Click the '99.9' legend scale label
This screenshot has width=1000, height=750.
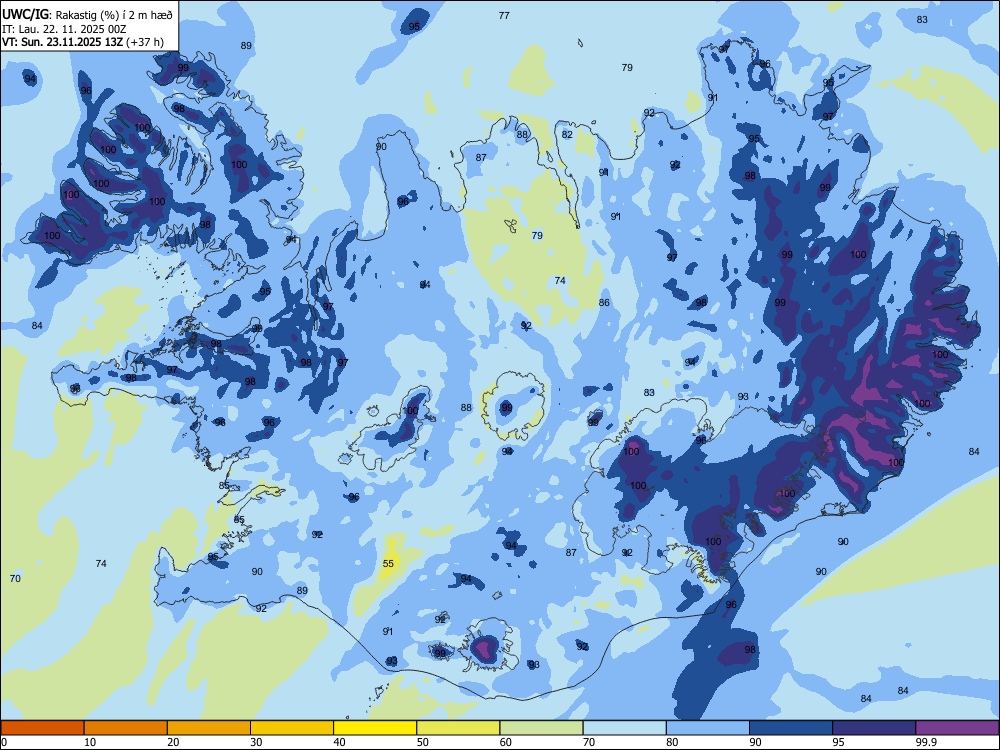pos(926,742)
